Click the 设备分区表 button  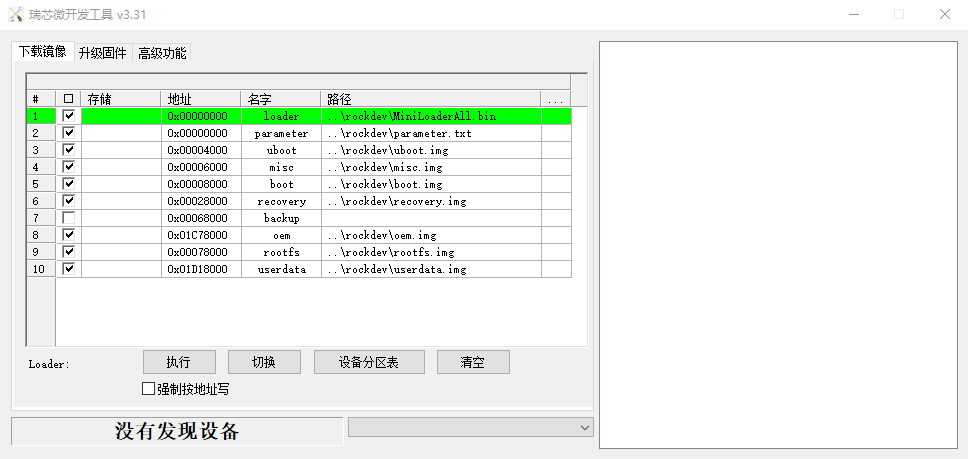point(369,362)
